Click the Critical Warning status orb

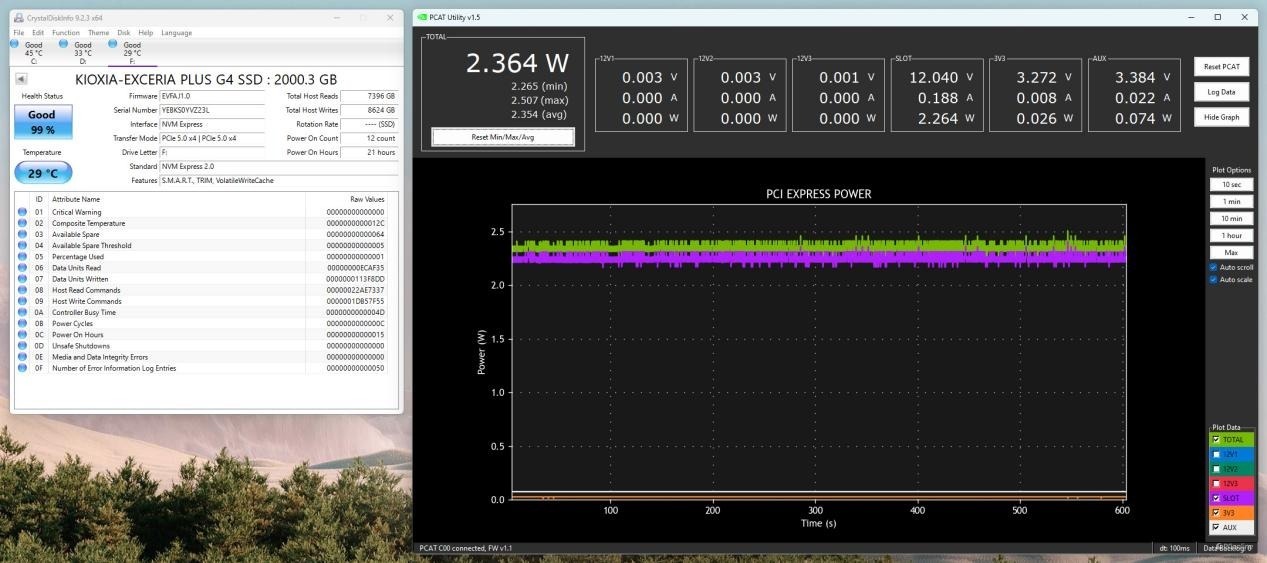click(22, 212)
